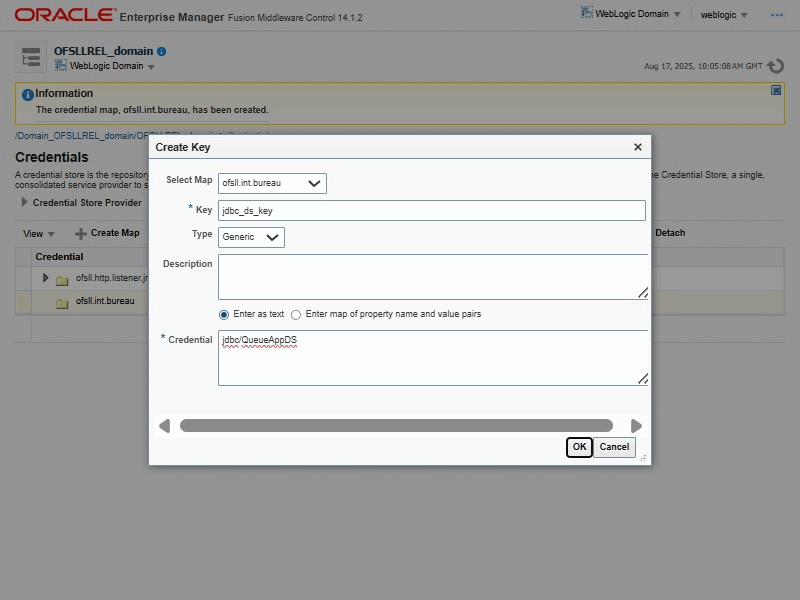Click the three-dot overflow icon
The height and width of the screenshot is (600, 800).
tap(777, 15)
